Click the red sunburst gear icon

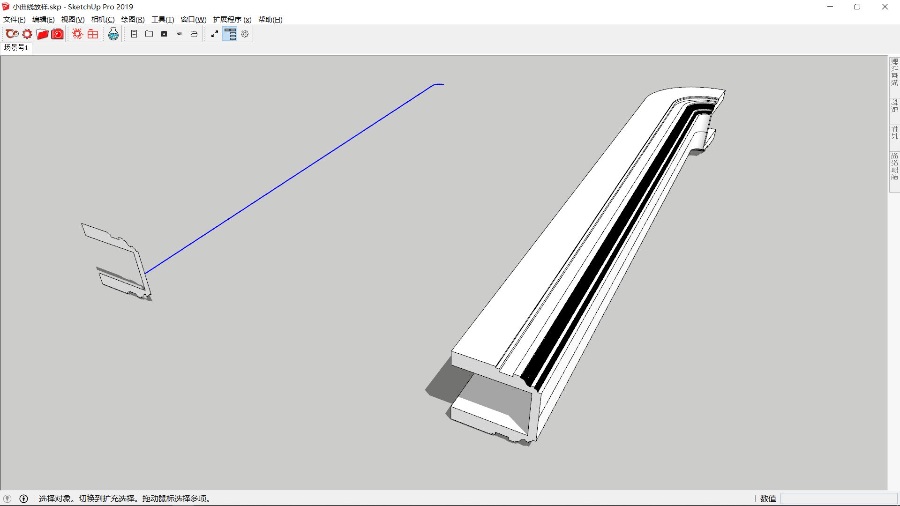77,34
